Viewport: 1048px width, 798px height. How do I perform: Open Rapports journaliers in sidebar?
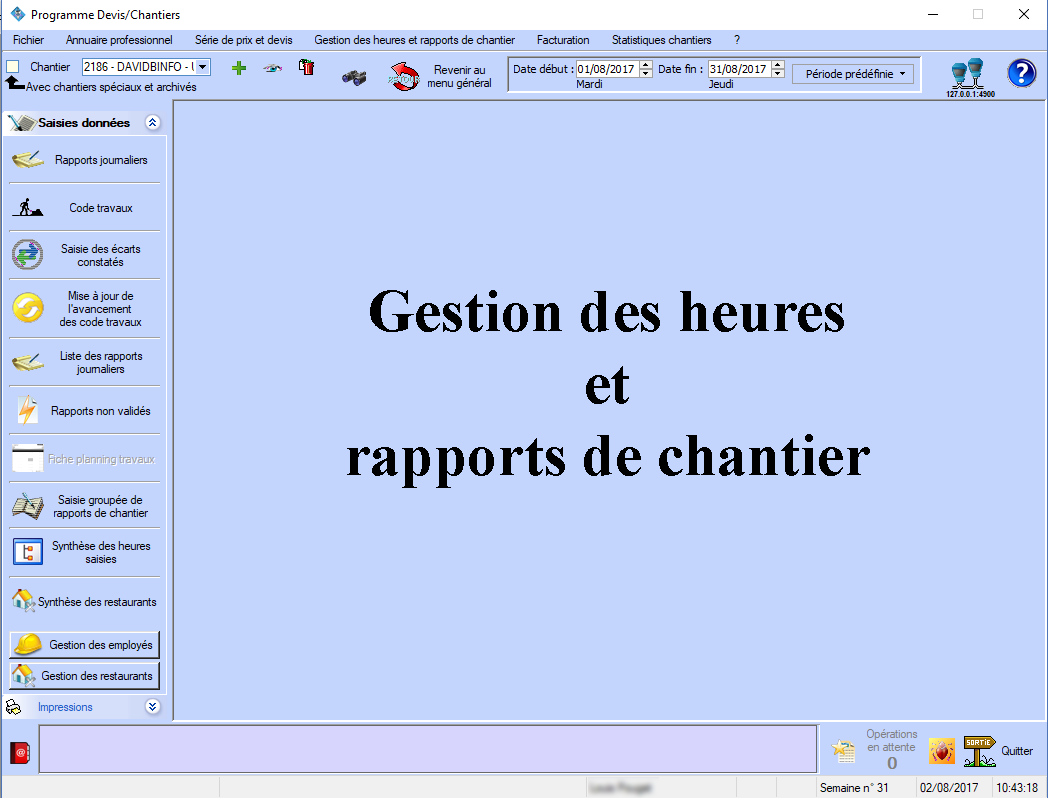(x=85, y=160)
